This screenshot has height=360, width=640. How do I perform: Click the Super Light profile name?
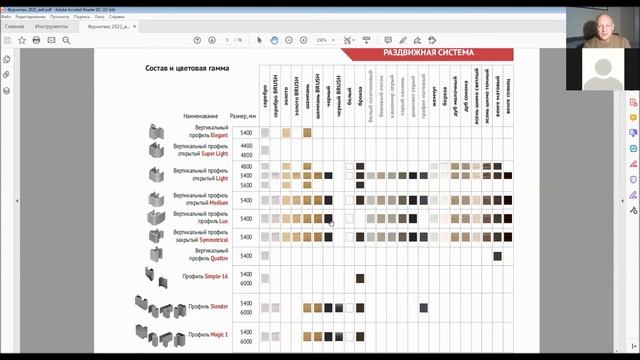[214, 153]
